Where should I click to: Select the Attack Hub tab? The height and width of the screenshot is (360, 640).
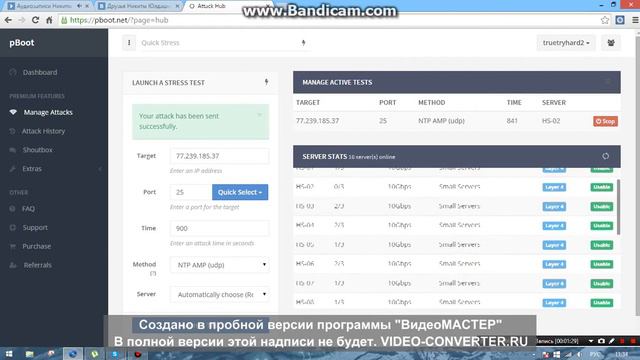(x=229, y=6)
